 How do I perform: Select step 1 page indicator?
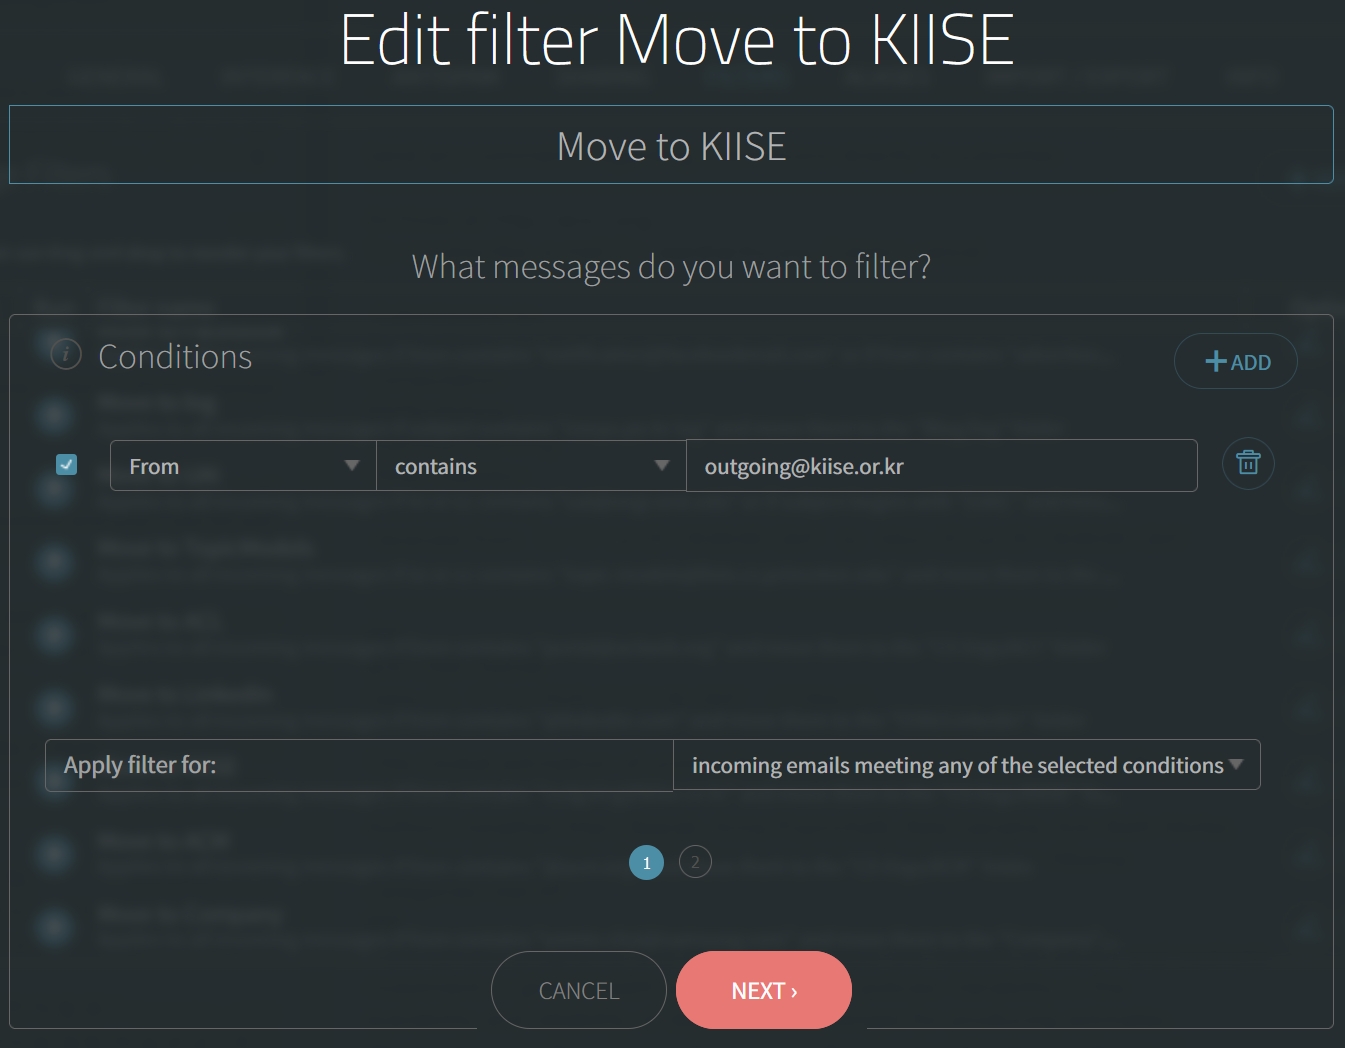pyautogui.click(x=646, y=862)
